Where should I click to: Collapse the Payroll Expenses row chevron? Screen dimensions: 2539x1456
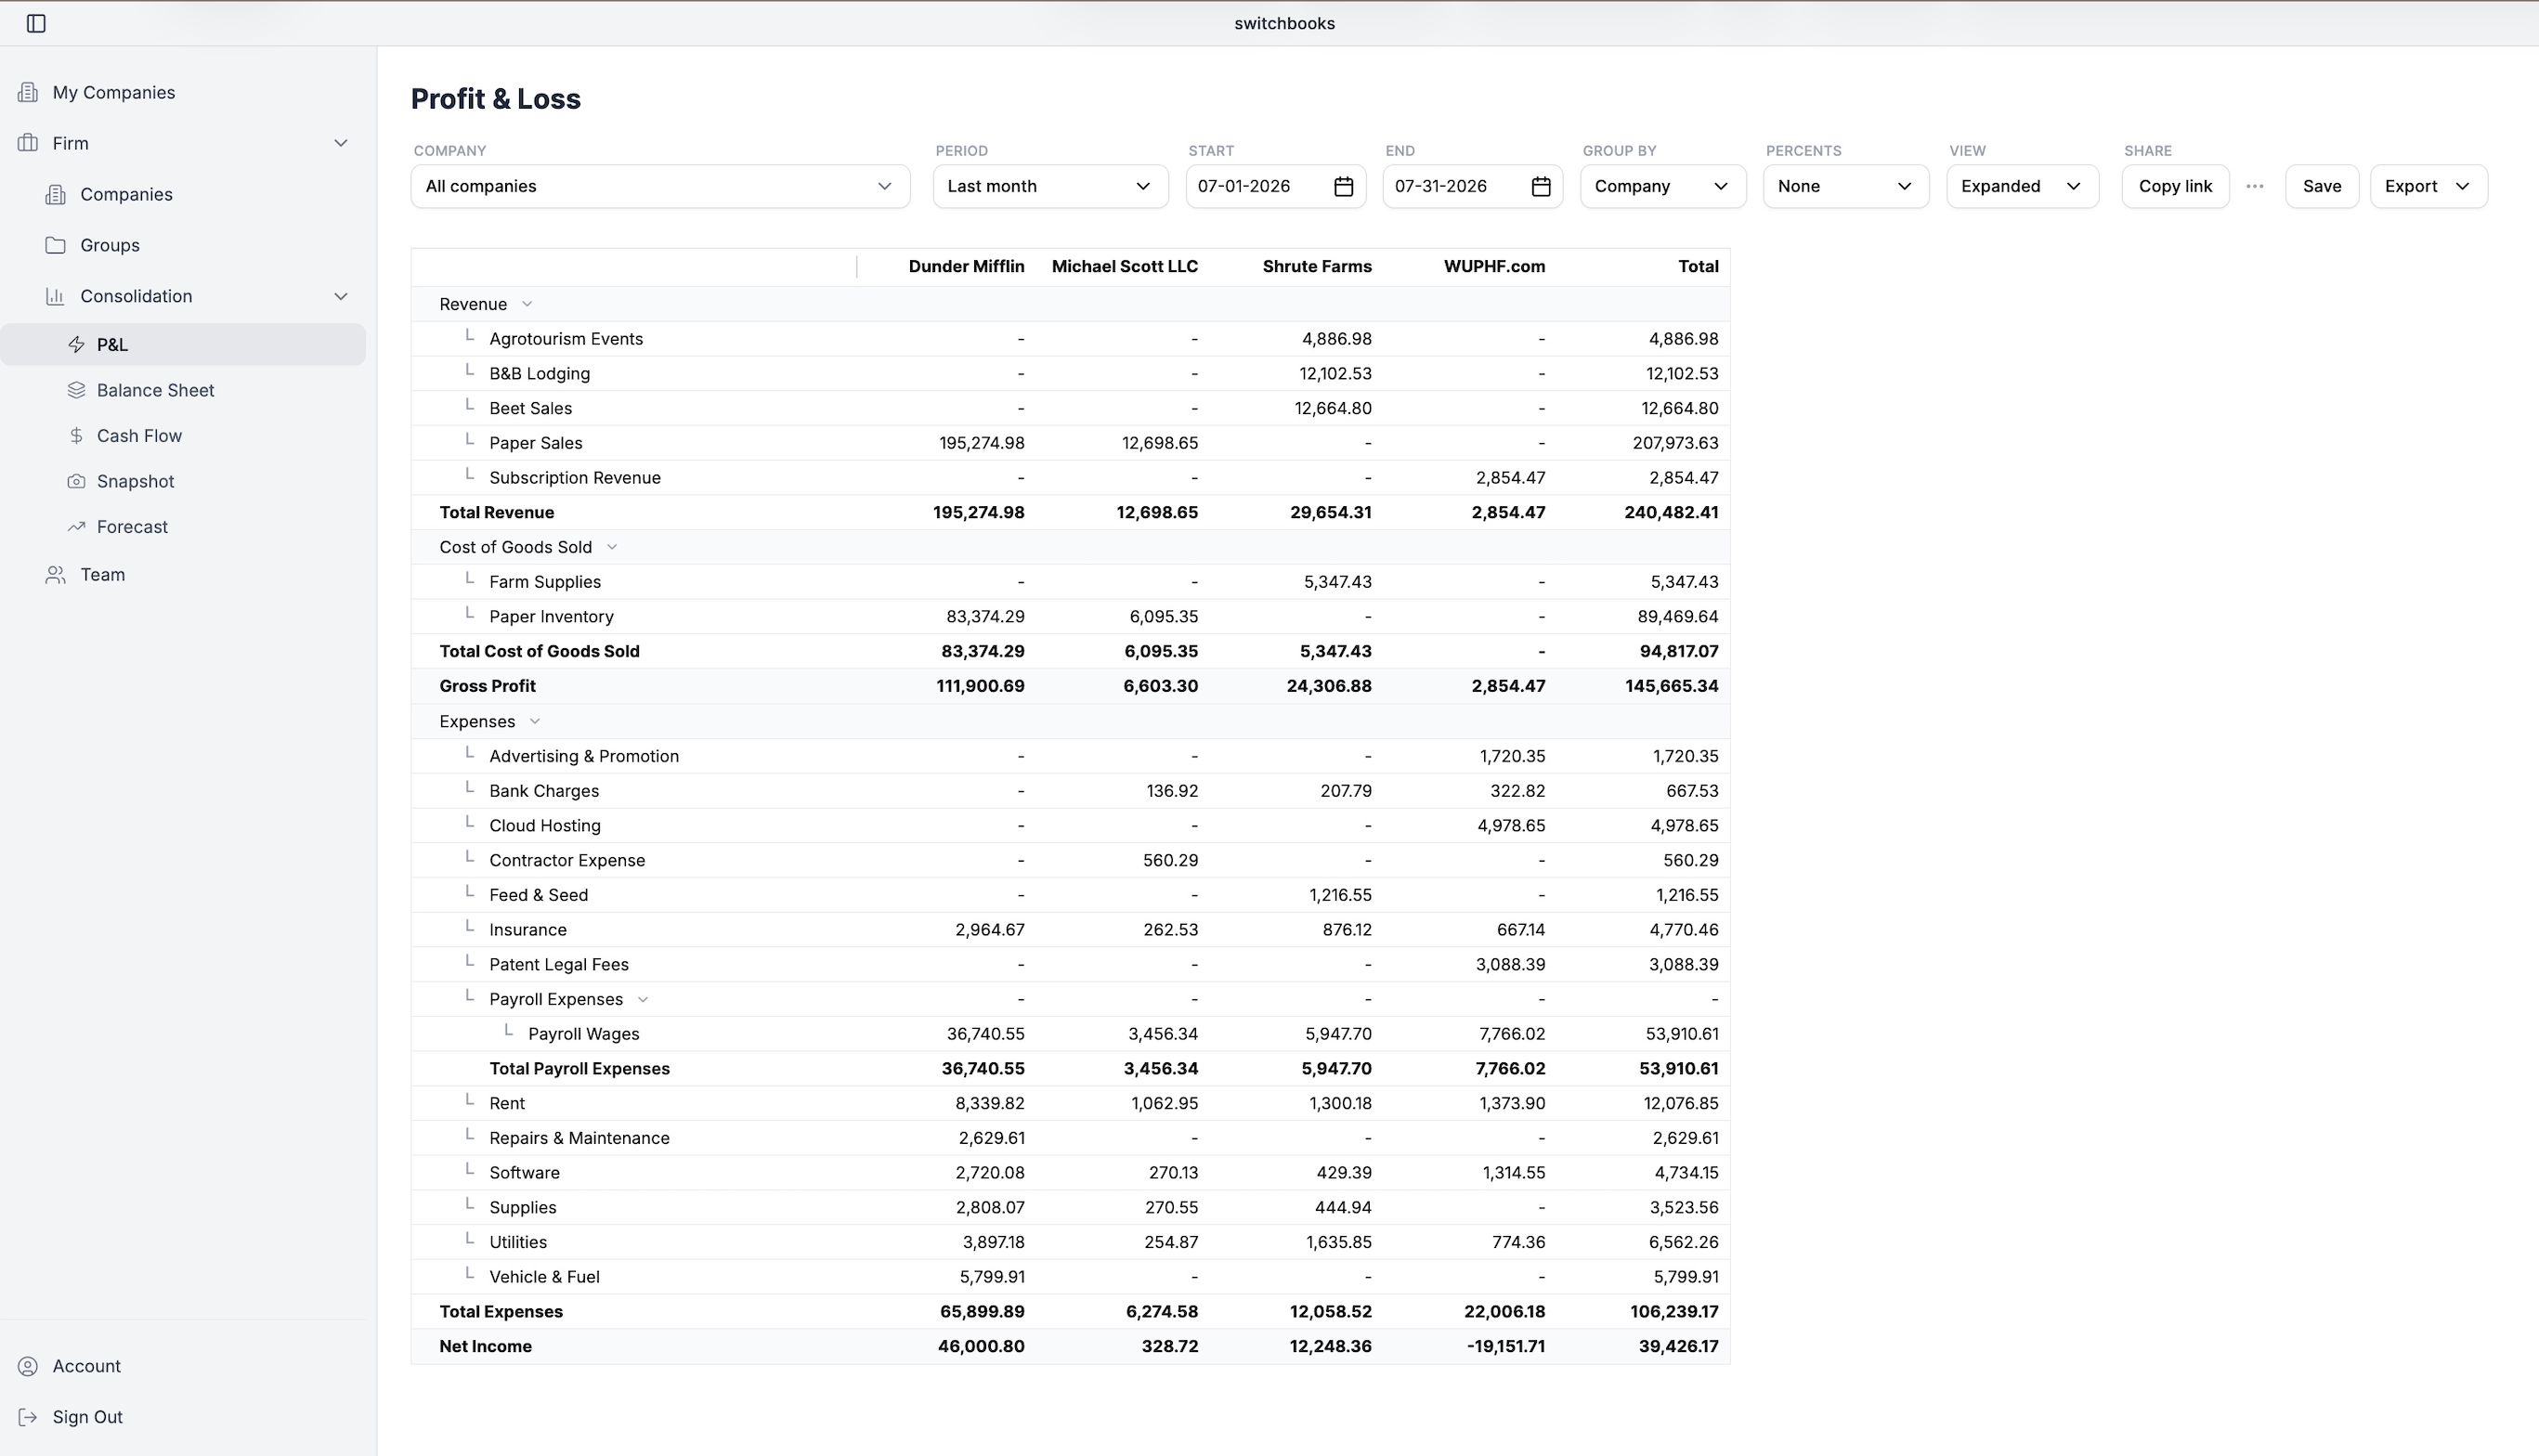(643, 999)
